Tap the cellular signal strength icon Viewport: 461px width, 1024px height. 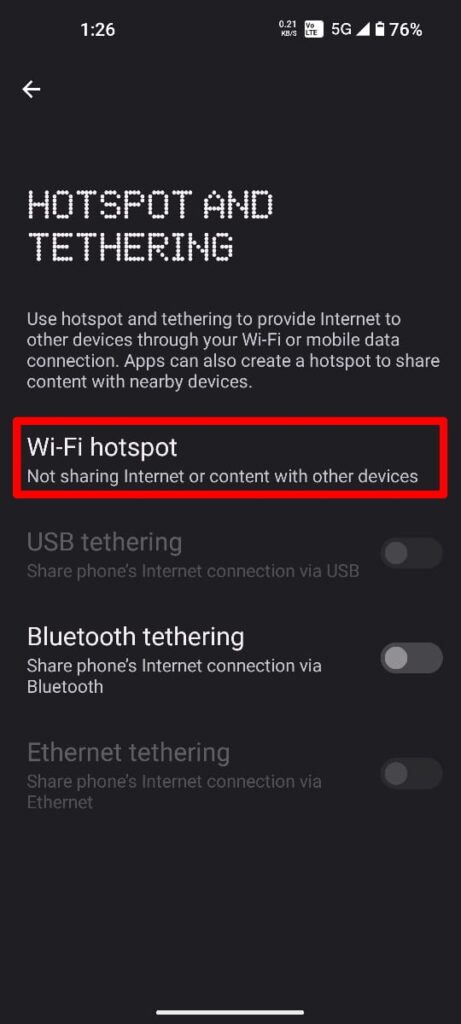click(x=363, y=29)
